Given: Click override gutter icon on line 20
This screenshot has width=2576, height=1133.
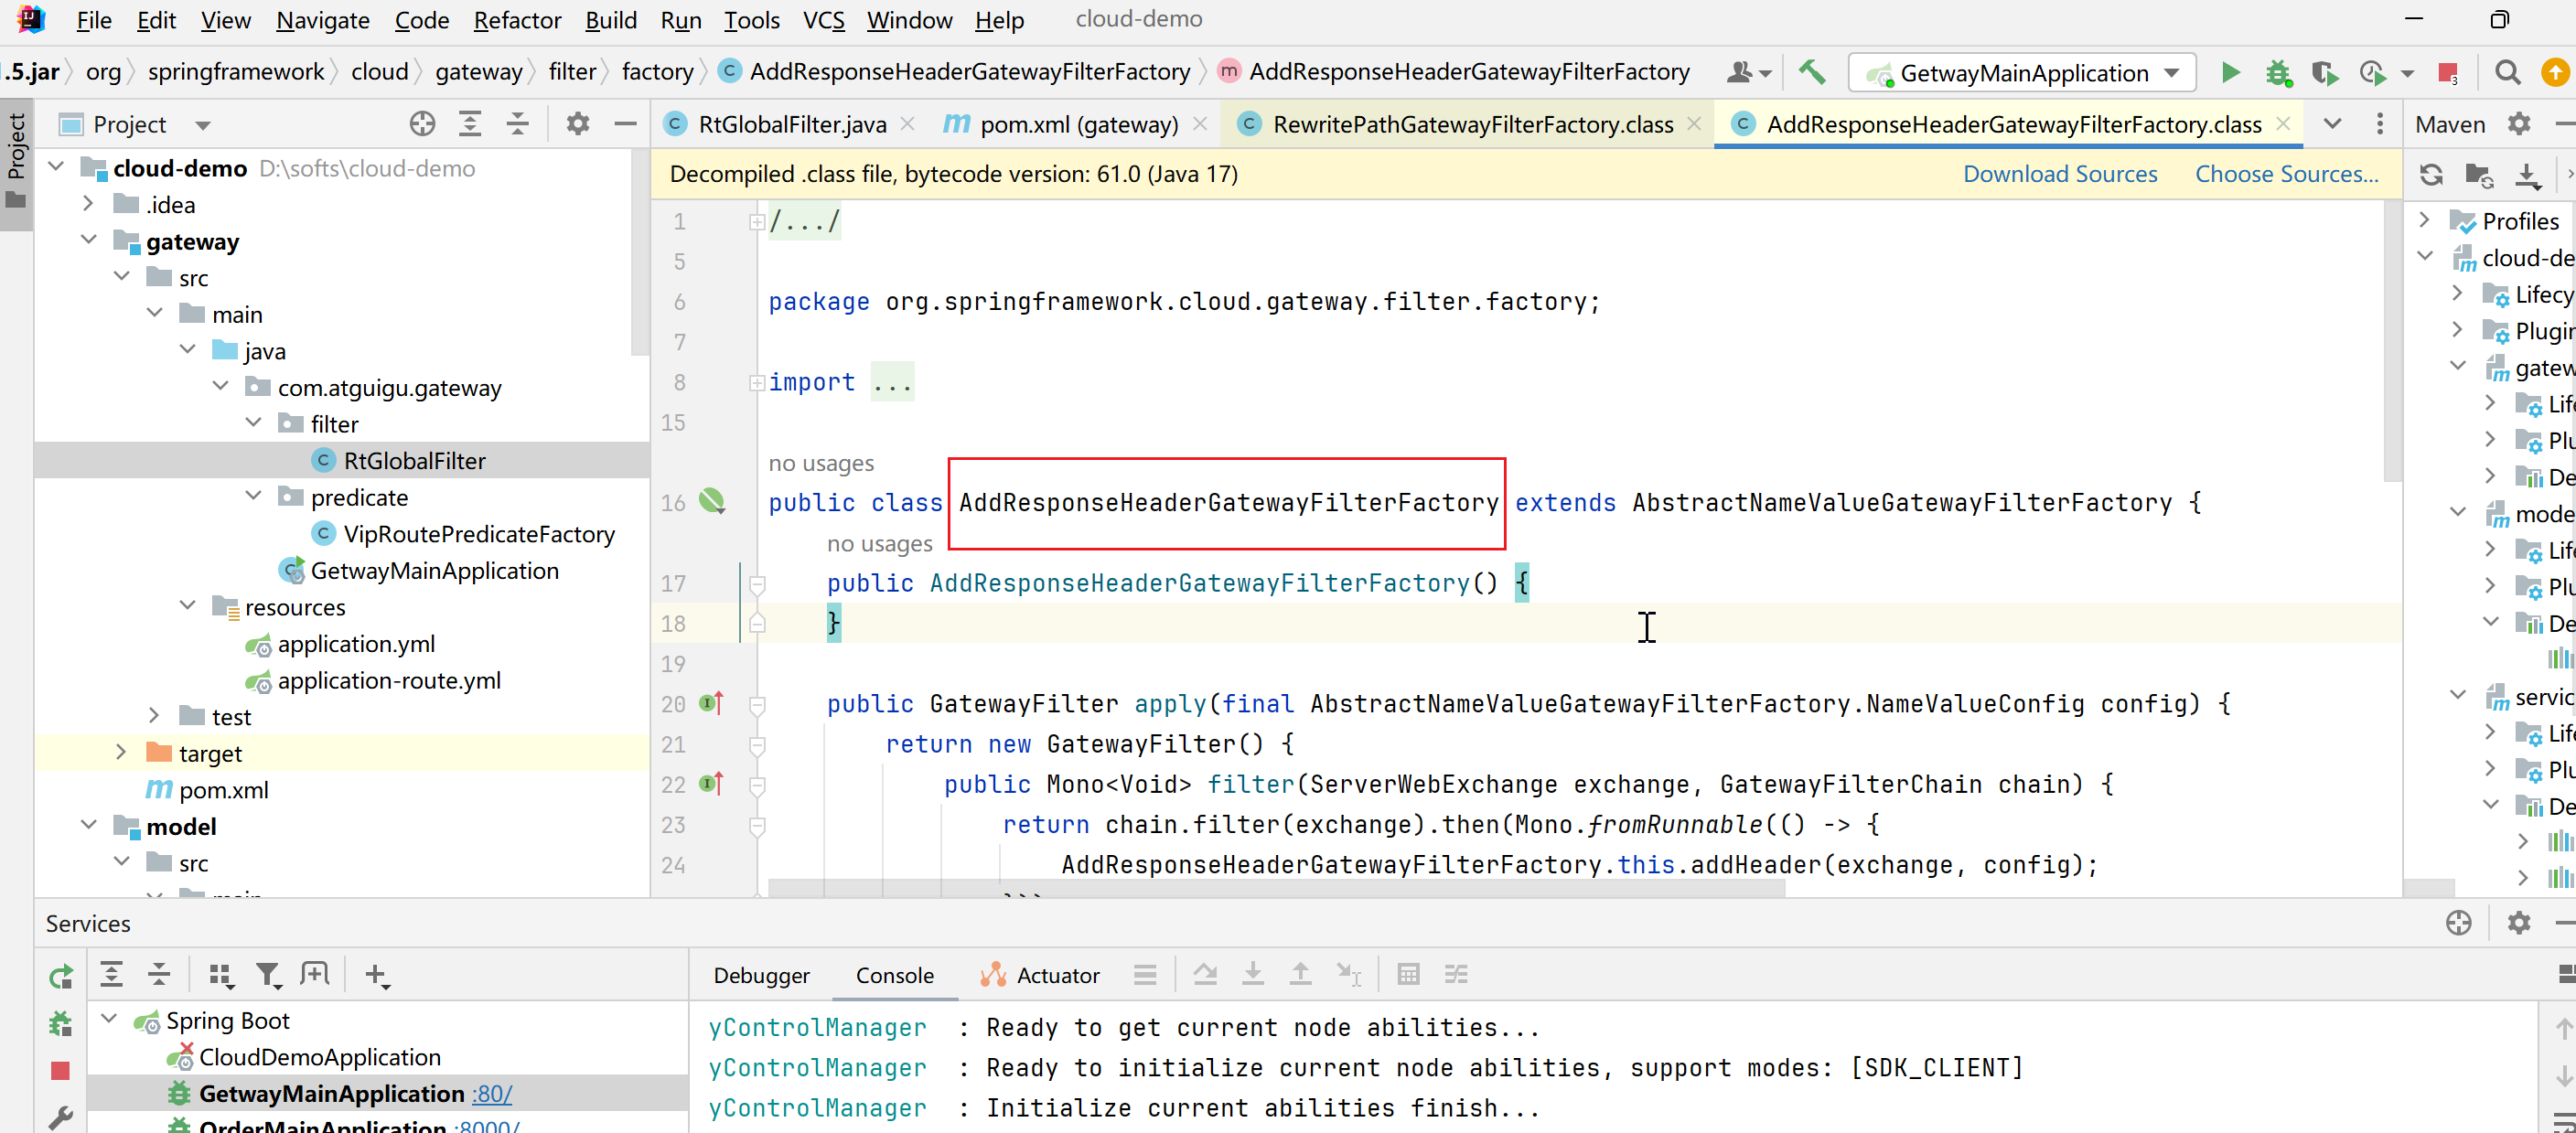Looking at the screenshot, I should tap(711, 703).
